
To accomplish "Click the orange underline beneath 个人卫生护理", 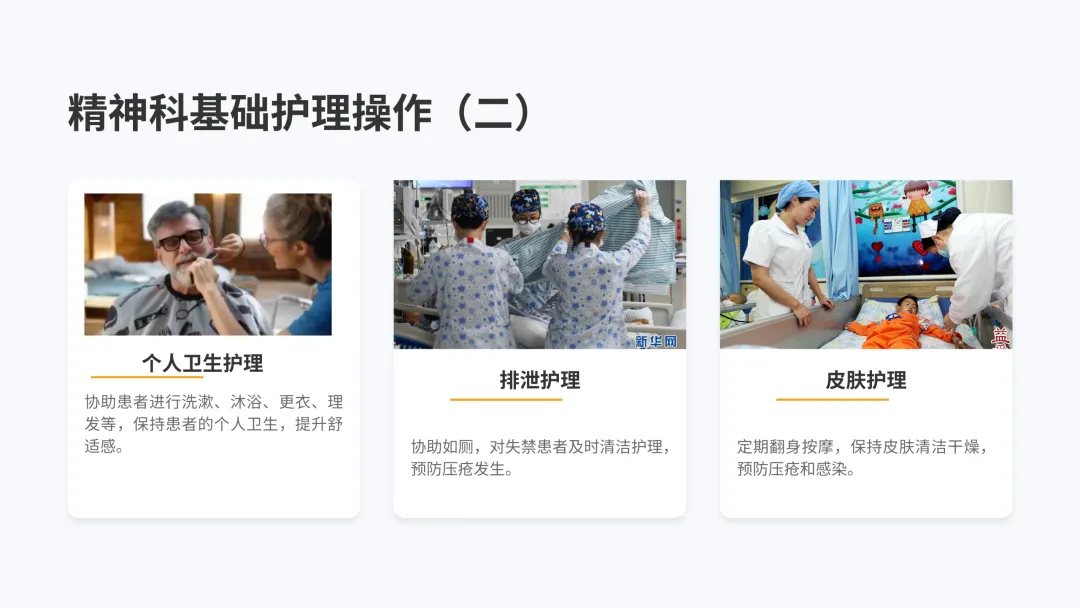I will click(147, 377).
